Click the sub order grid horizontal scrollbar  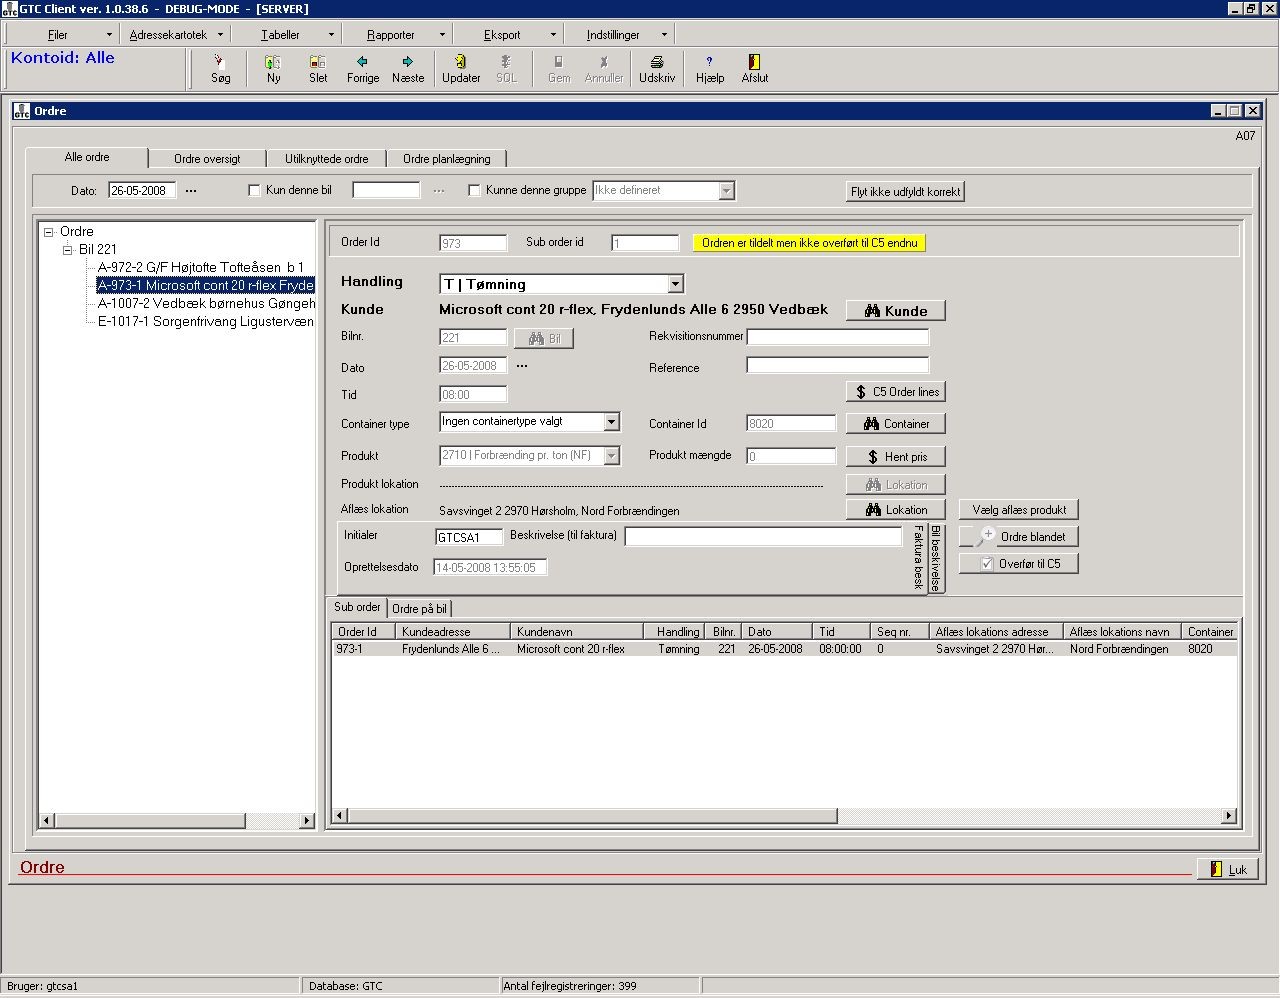785,816
